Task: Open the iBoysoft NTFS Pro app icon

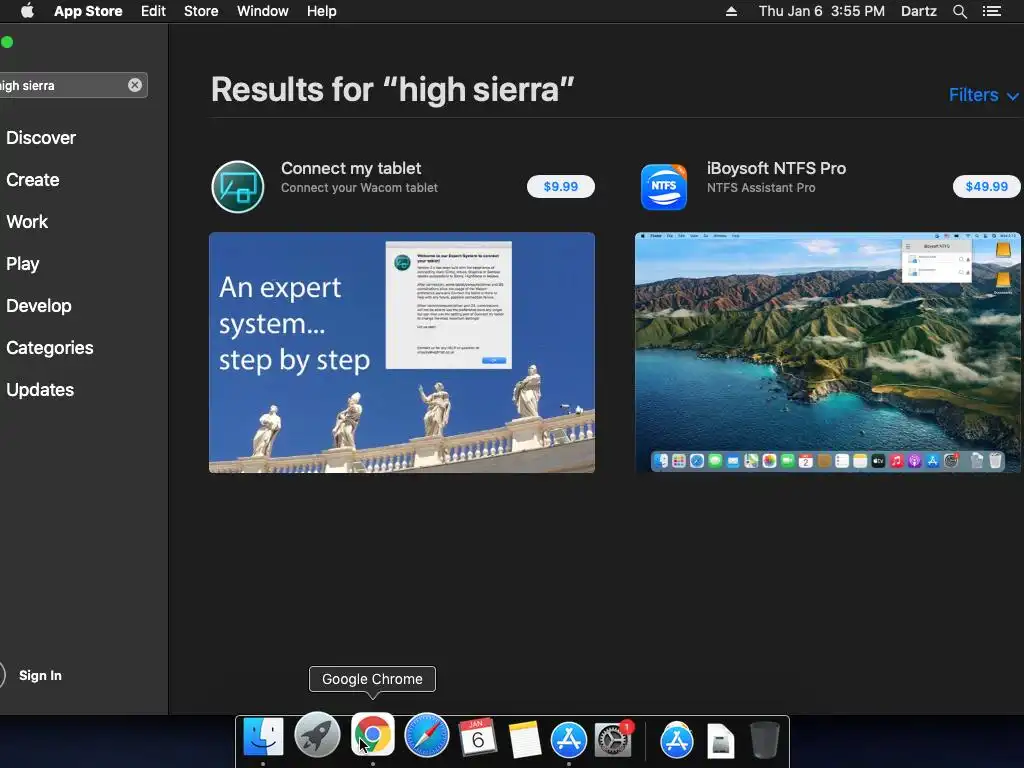Action: click(664, 187)
